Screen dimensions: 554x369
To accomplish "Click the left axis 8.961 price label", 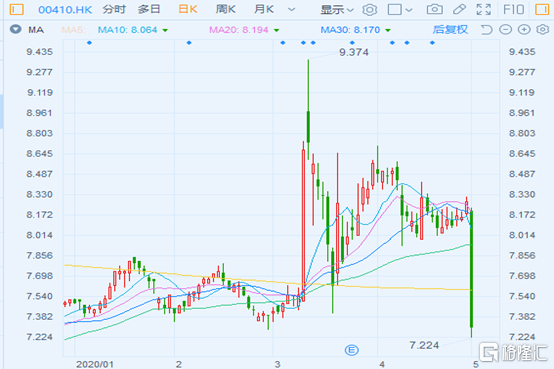I will [39, 113].
